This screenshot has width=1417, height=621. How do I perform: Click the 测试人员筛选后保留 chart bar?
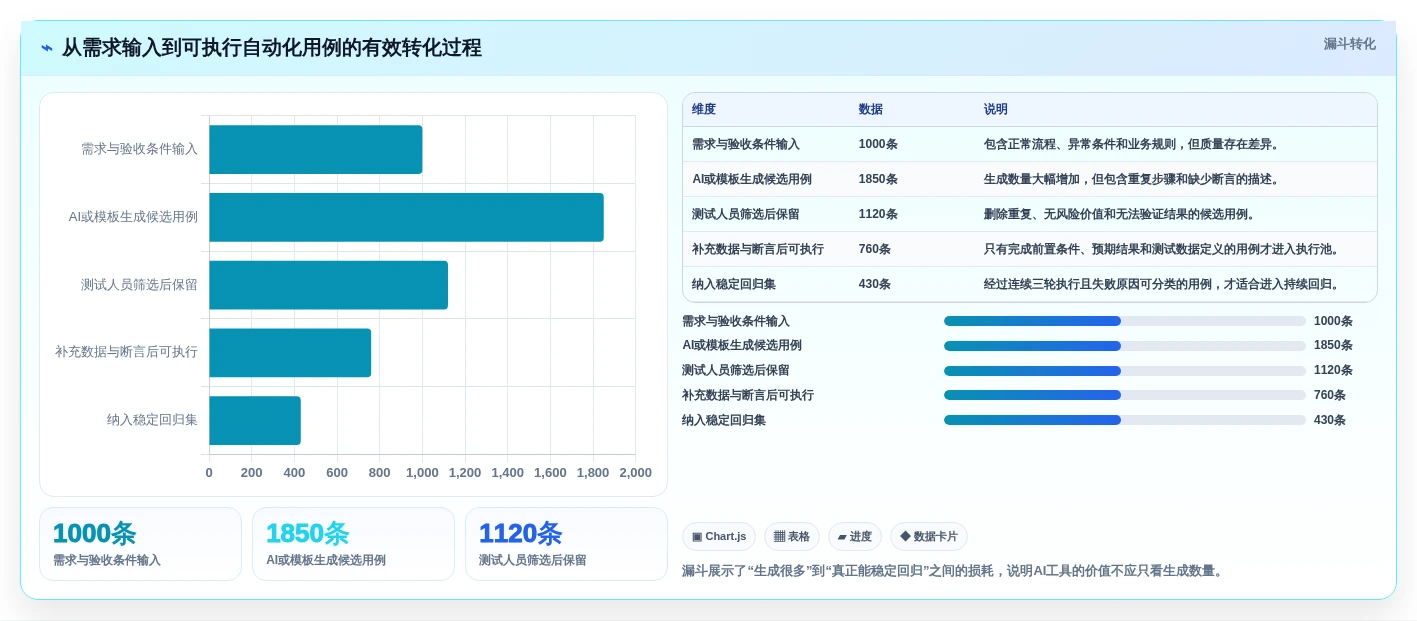click(328, 285)
